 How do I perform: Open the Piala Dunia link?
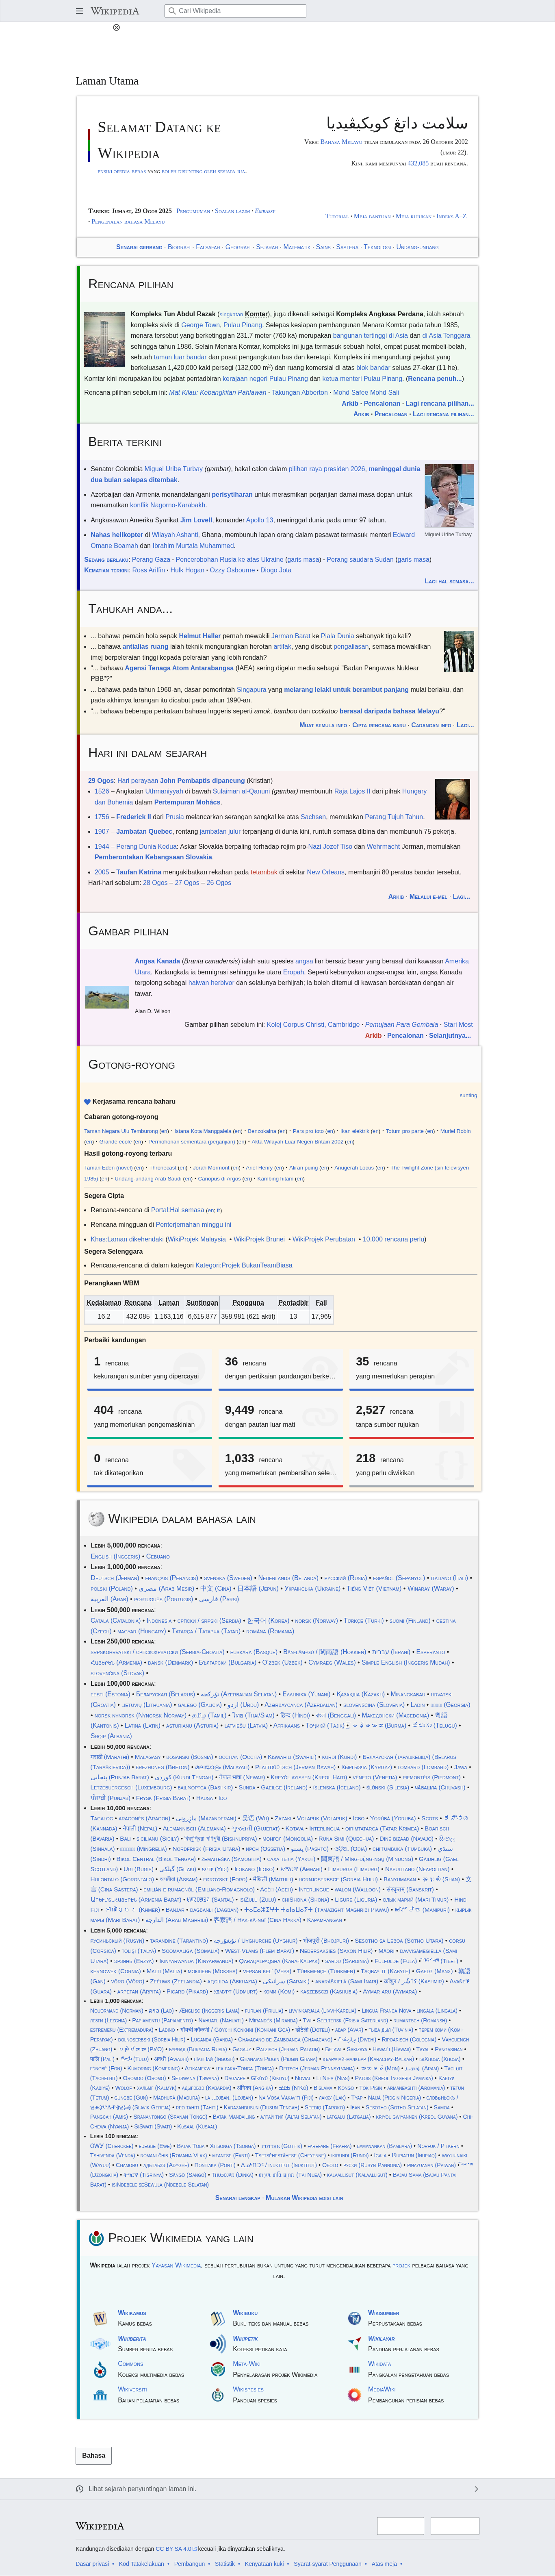tap(337, 636)
